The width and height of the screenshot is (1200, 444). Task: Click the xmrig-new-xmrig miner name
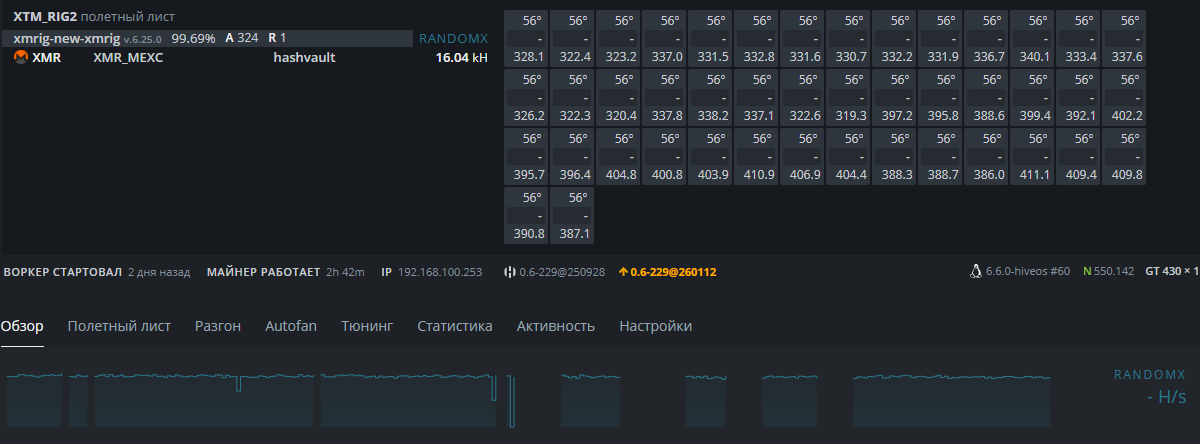[67, 38]
